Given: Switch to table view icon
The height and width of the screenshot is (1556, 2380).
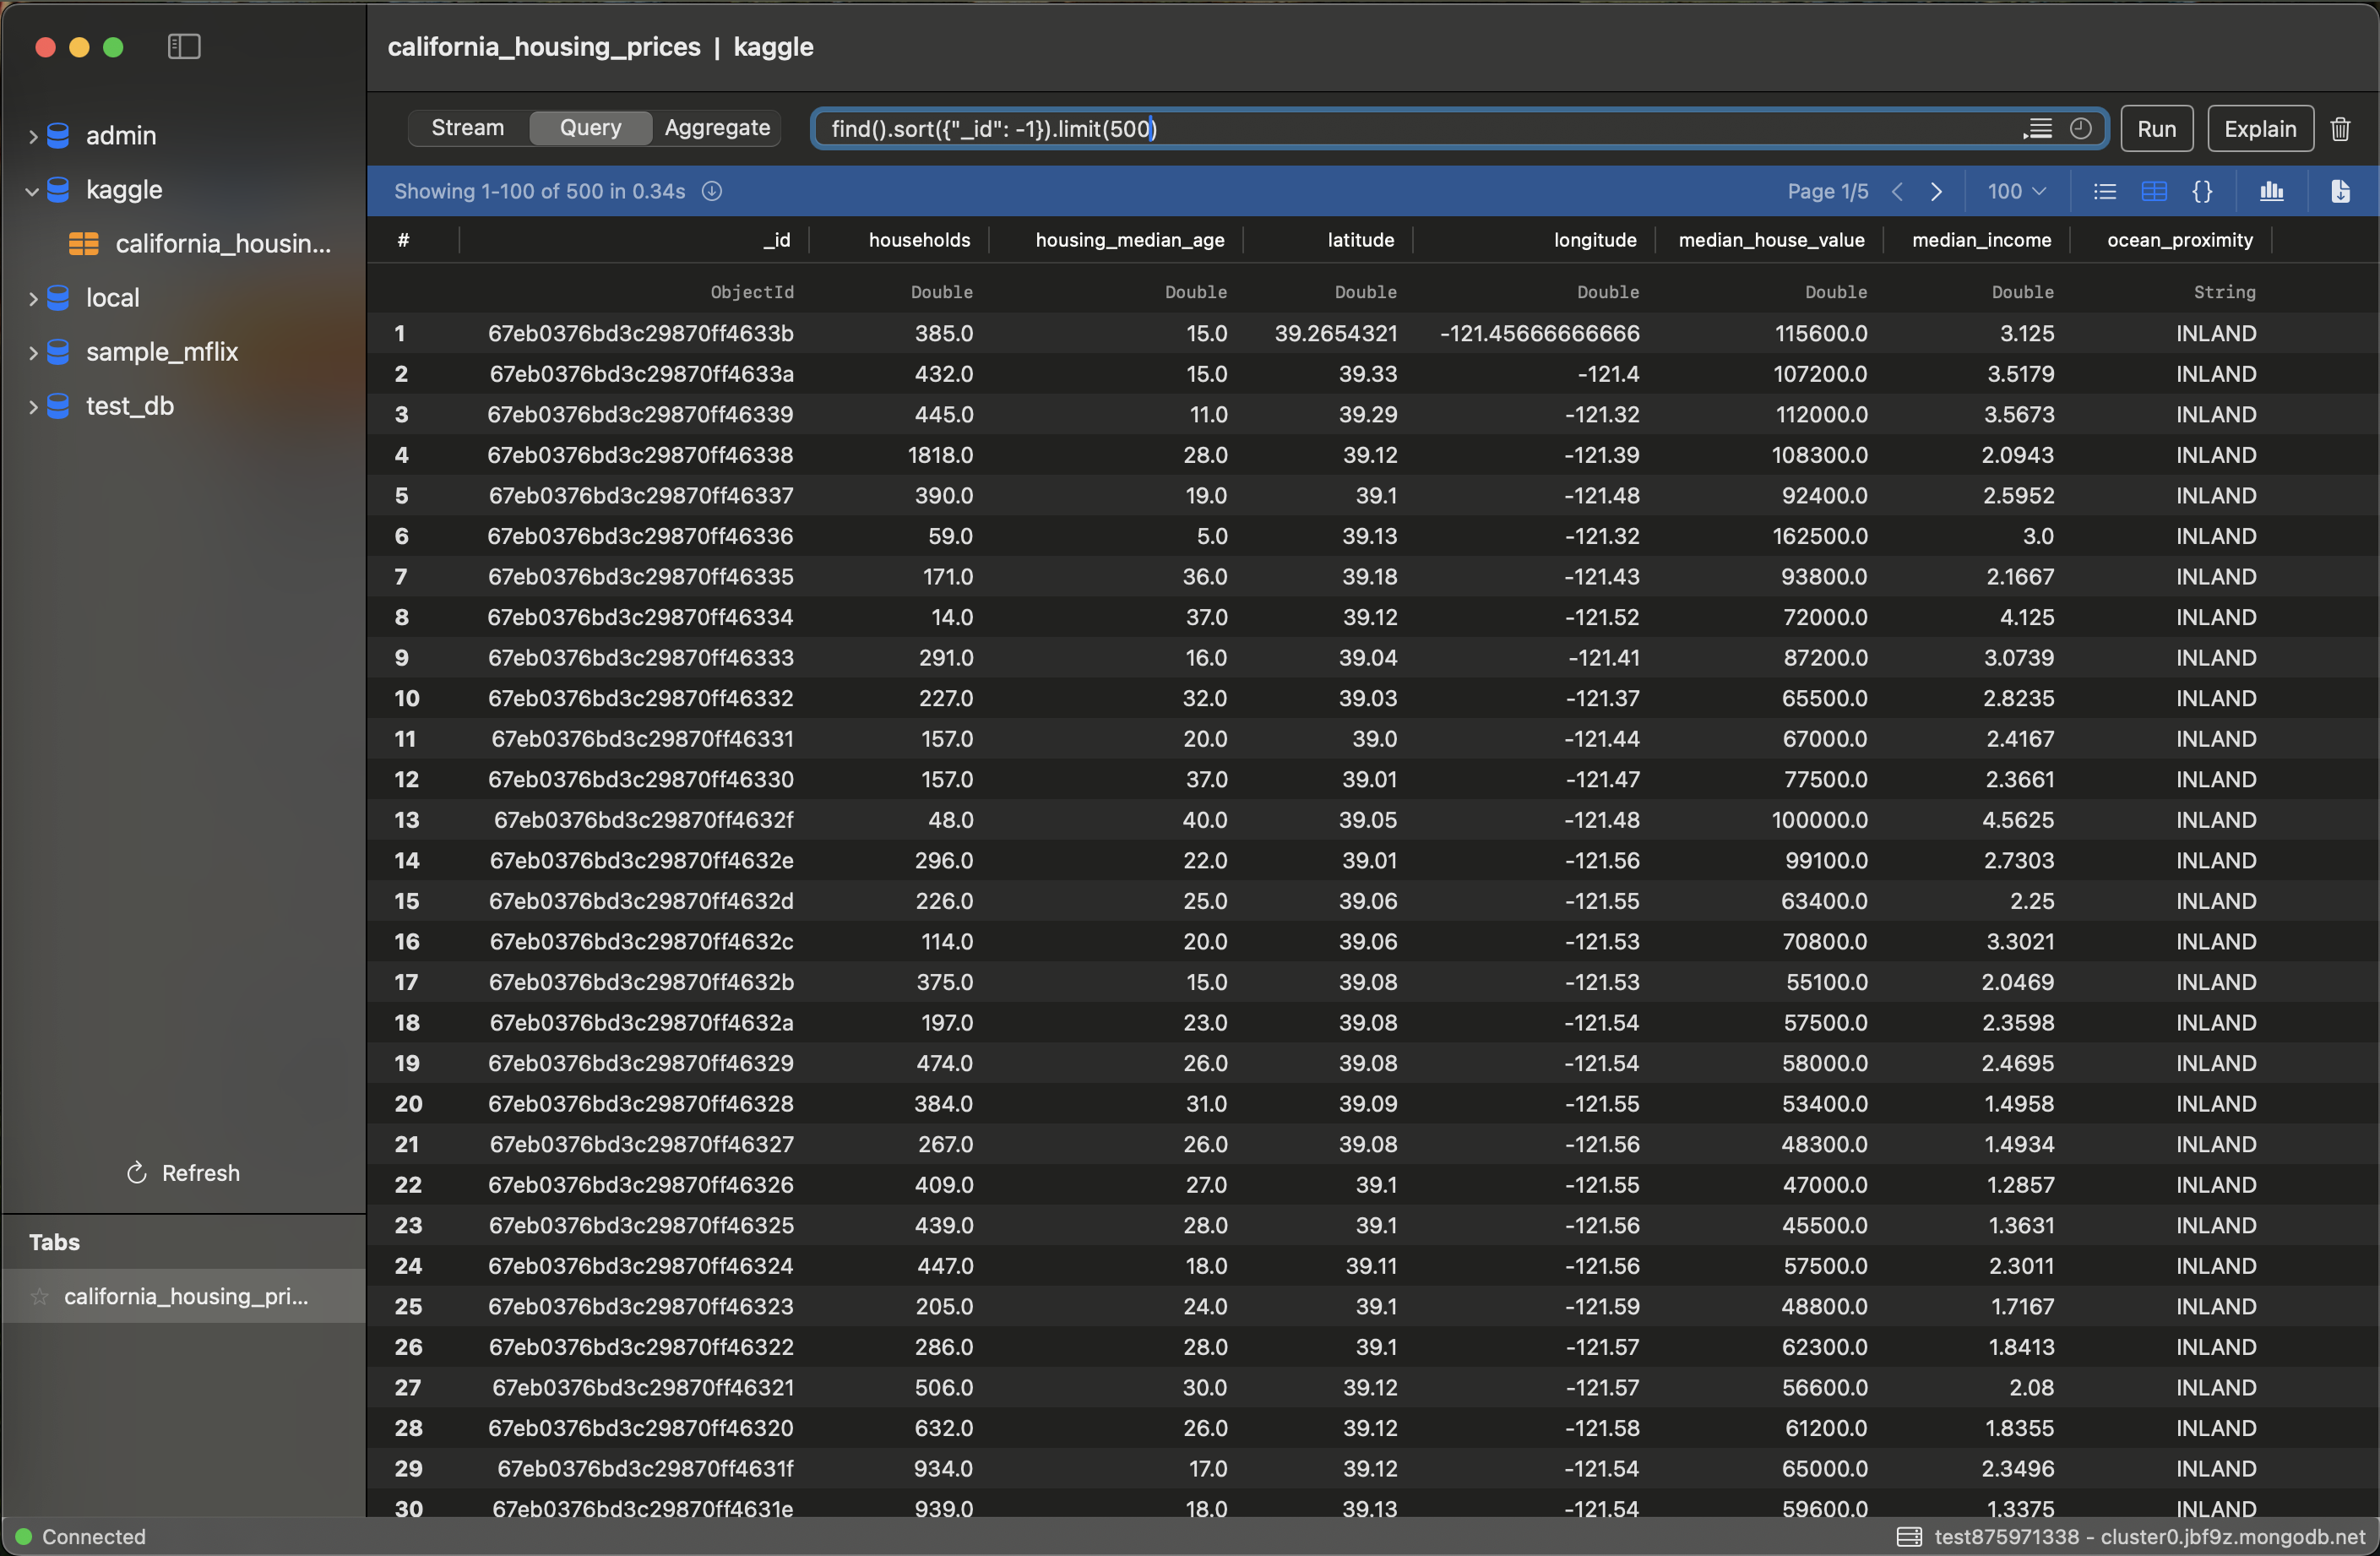Looking at the screenshot, I should click(2154, 191).
